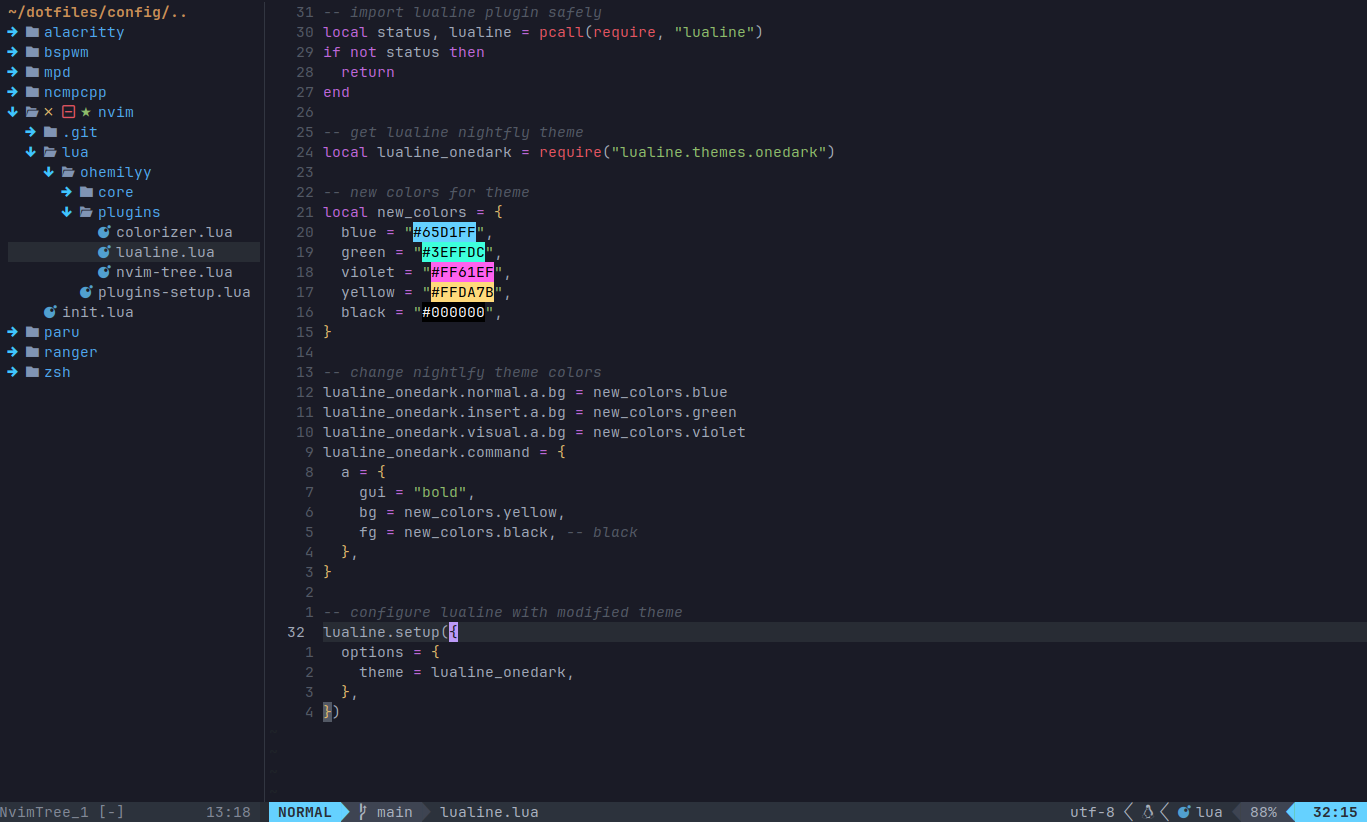Click the lua open folder icon
Screen dimensions: 1367x822
(x=50, y=152)
